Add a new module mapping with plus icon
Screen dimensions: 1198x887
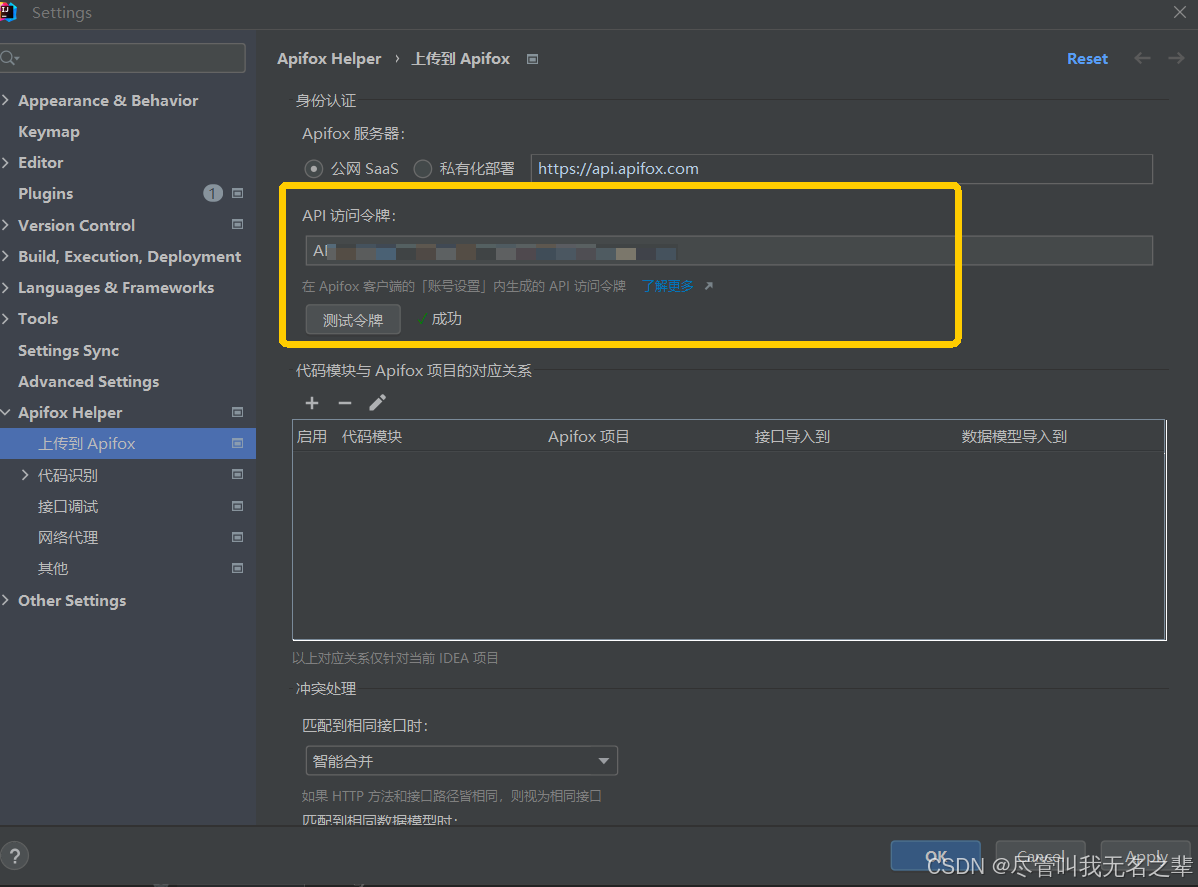tap(312, 403)
